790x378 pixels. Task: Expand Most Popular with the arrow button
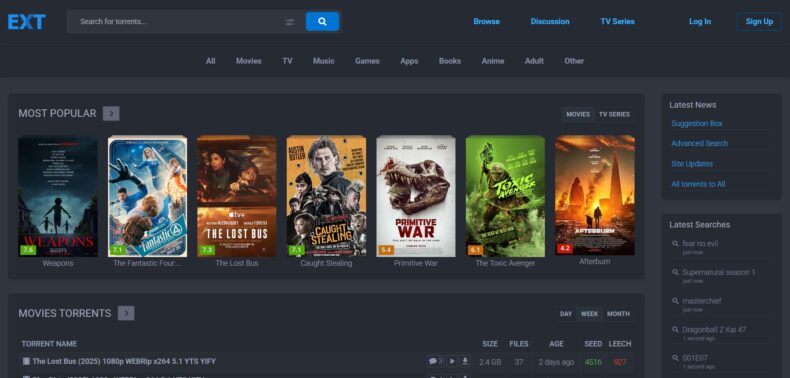(111, 113)
